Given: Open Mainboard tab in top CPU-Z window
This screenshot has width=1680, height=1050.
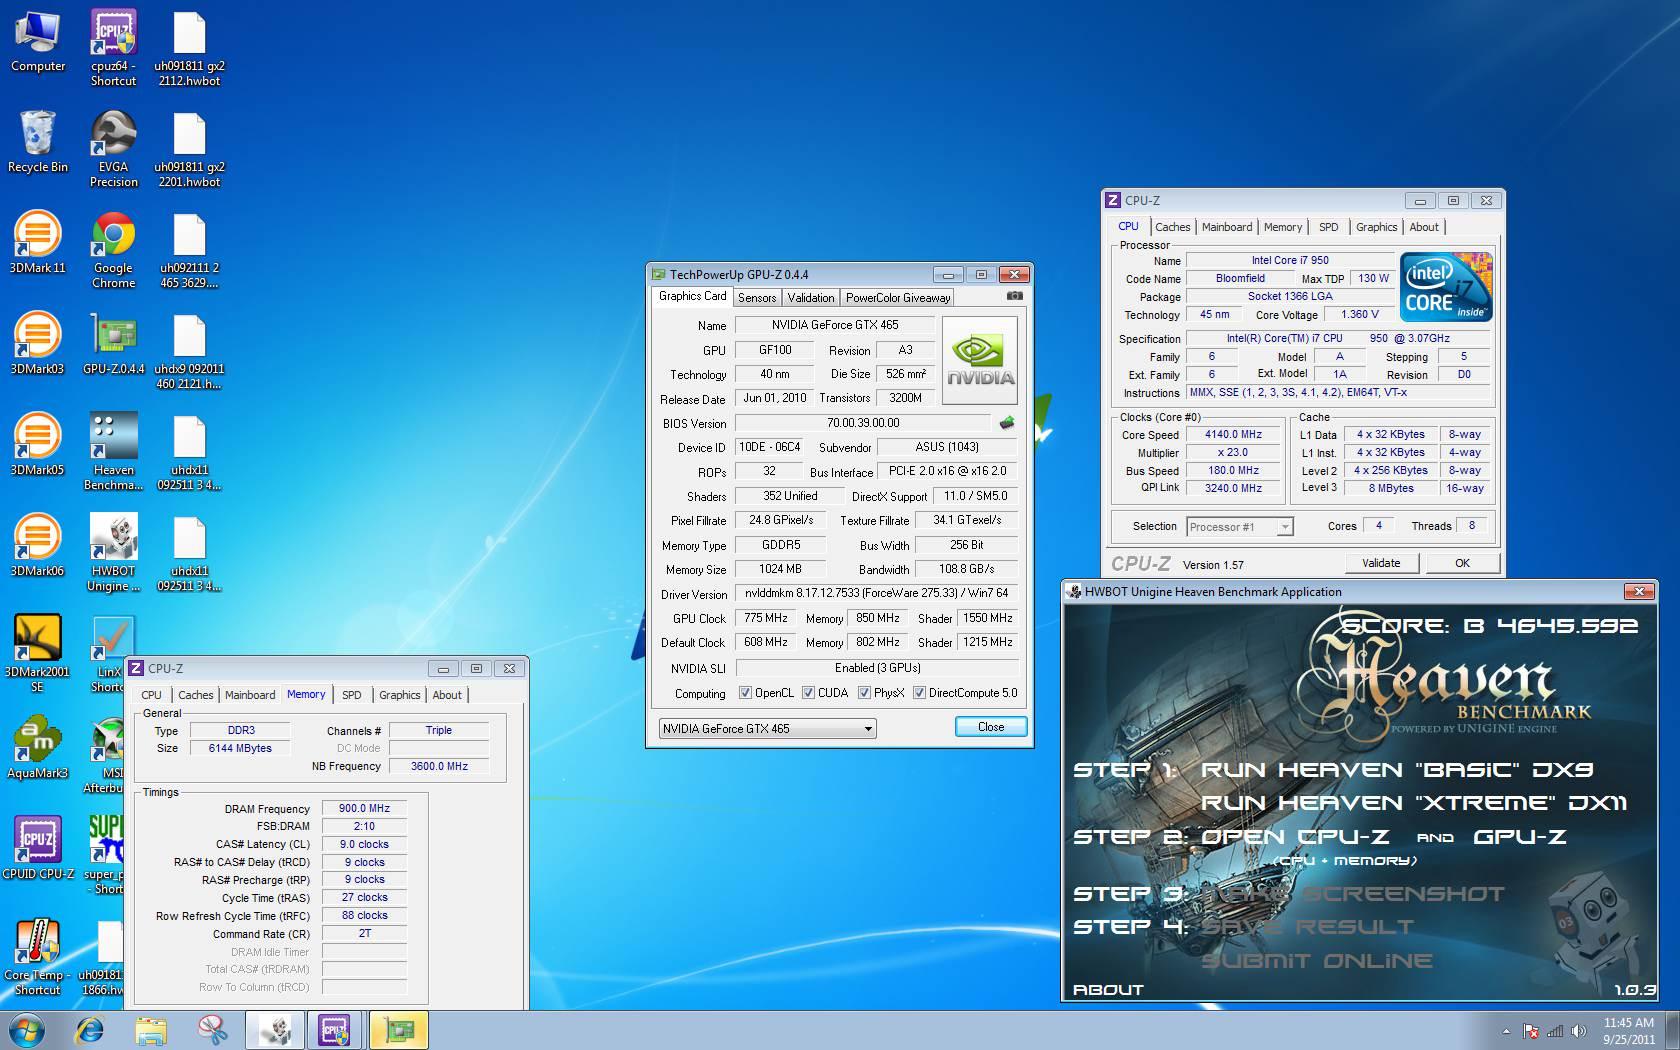Looking at the screenshot, I should tap(1227, 227).
